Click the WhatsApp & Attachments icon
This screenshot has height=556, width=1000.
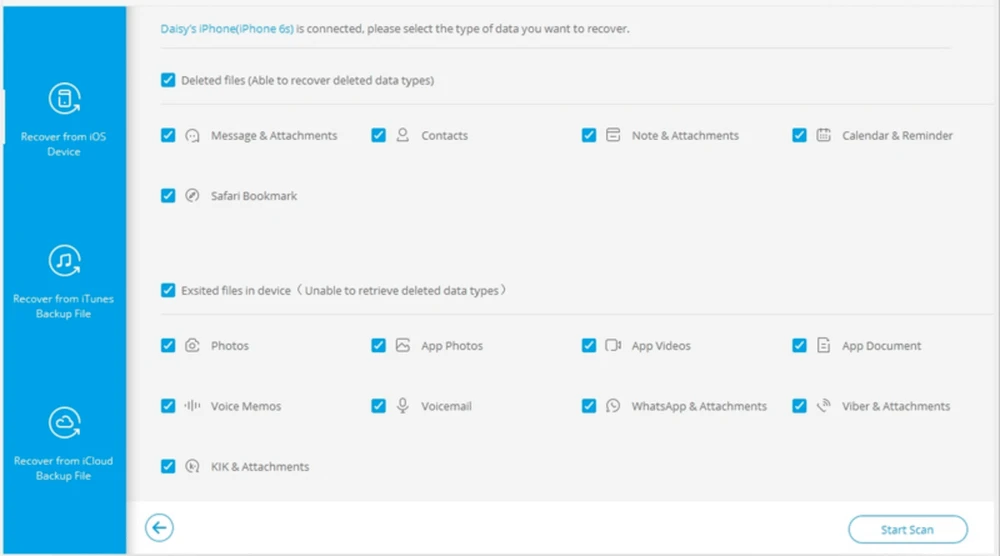click(613, 406)
